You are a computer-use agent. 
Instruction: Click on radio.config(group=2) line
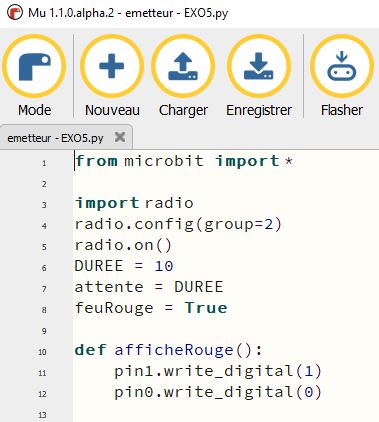[178, 224]
